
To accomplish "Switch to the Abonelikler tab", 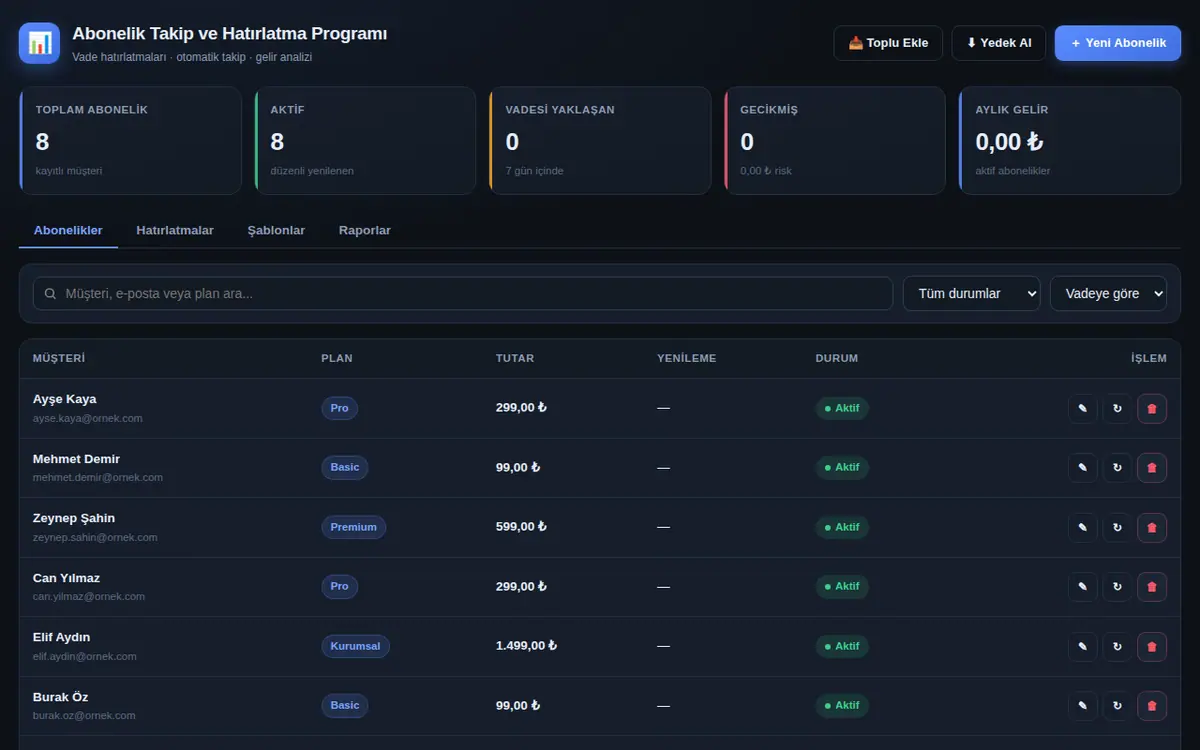I will coord(68,230).
